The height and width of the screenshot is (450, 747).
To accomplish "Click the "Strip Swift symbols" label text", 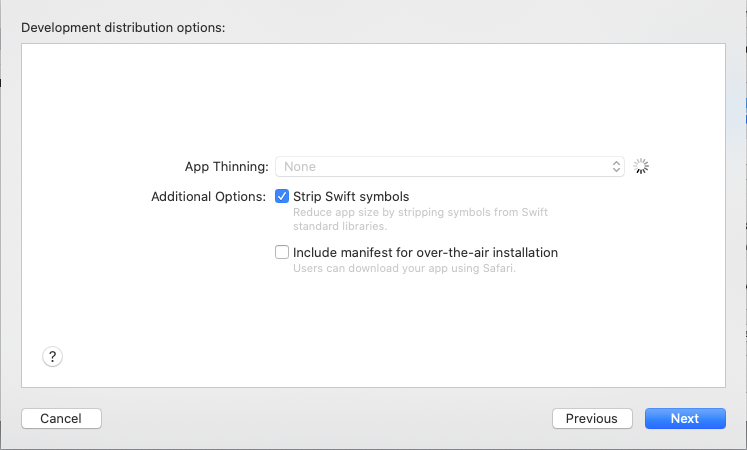I will pyautogui.click(x=351, y=196).
